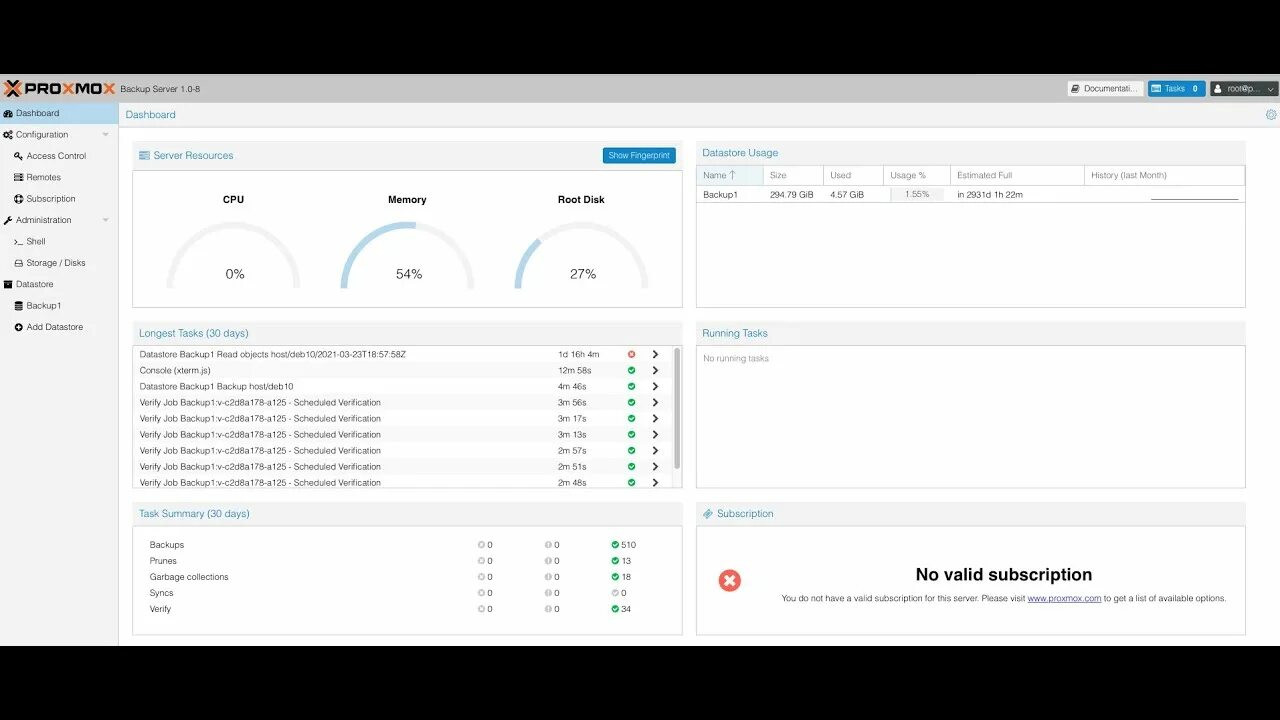Click the Show Fingerprint button
1280x720 pixels.
(639, 156)
